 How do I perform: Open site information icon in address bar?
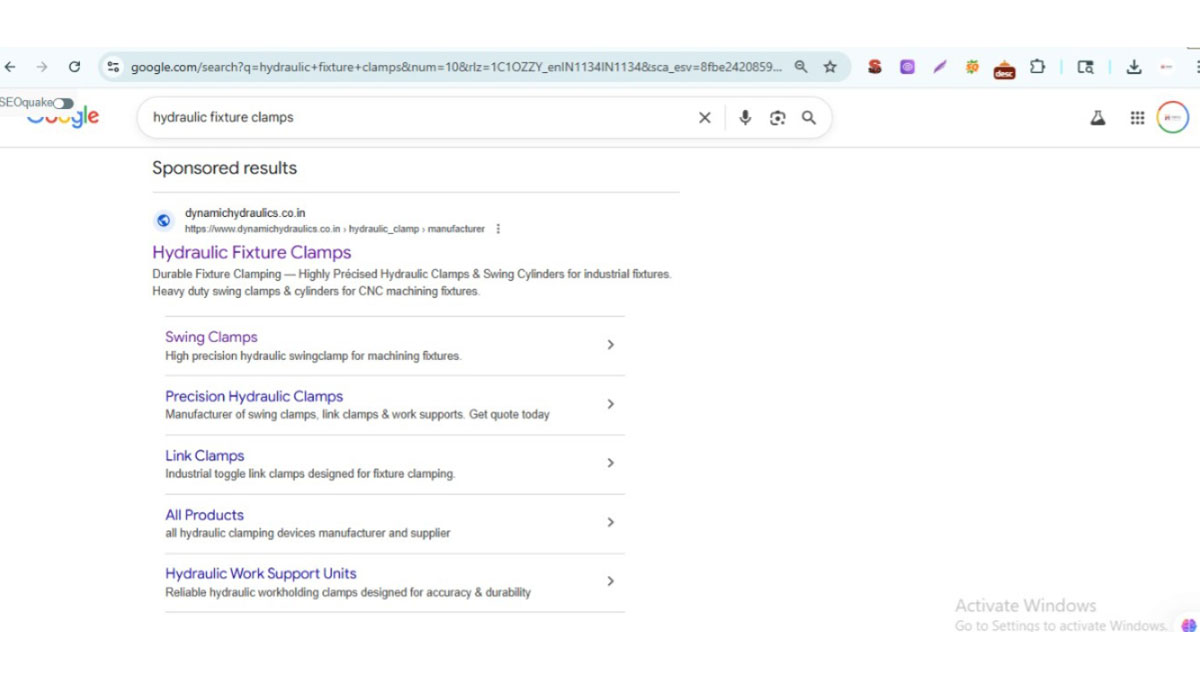(x=113, y=67)
